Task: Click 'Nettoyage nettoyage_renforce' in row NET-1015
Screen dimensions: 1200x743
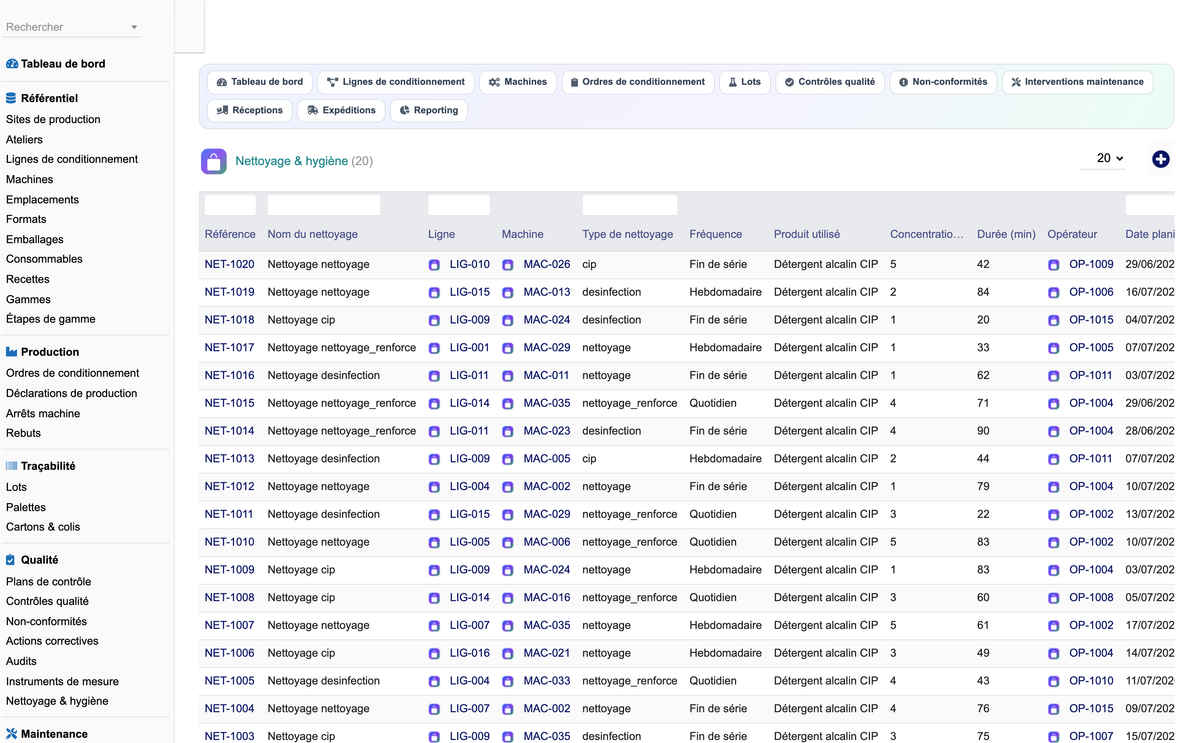Action: pos(342,404)
